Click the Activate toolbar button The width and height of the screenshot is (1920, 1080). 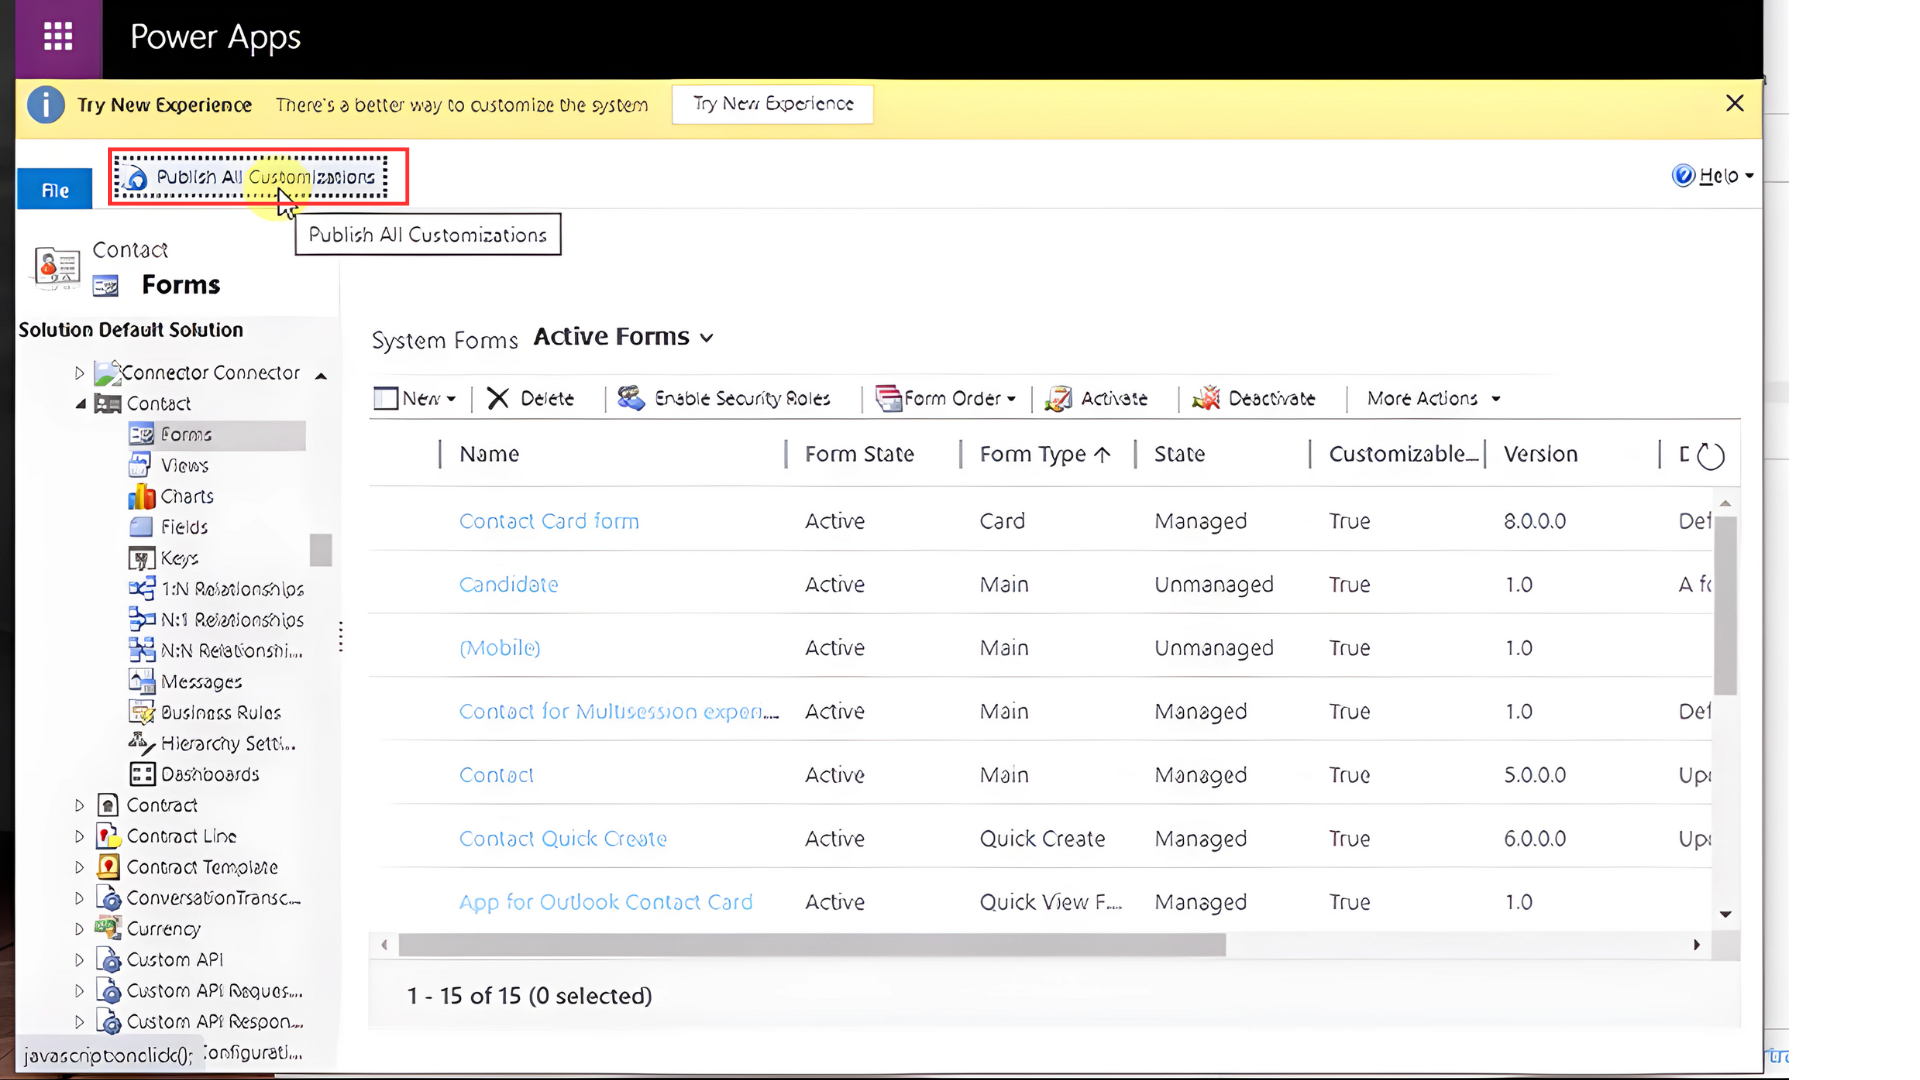pyautogui.click(x=1097, y=398)
